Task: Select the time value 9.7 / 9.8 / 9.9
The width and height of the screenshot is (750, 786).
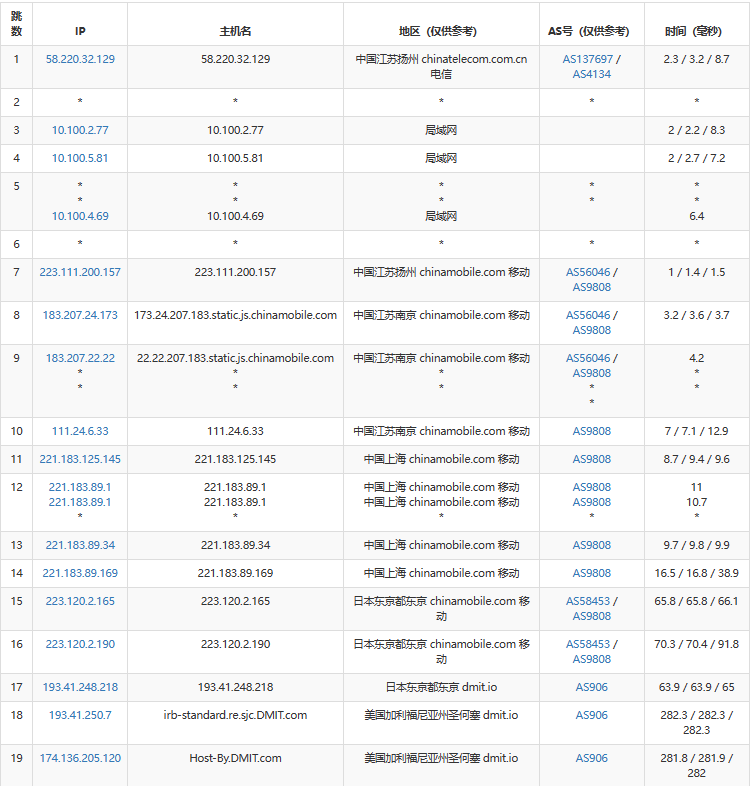Action: [x=696, y=545]
